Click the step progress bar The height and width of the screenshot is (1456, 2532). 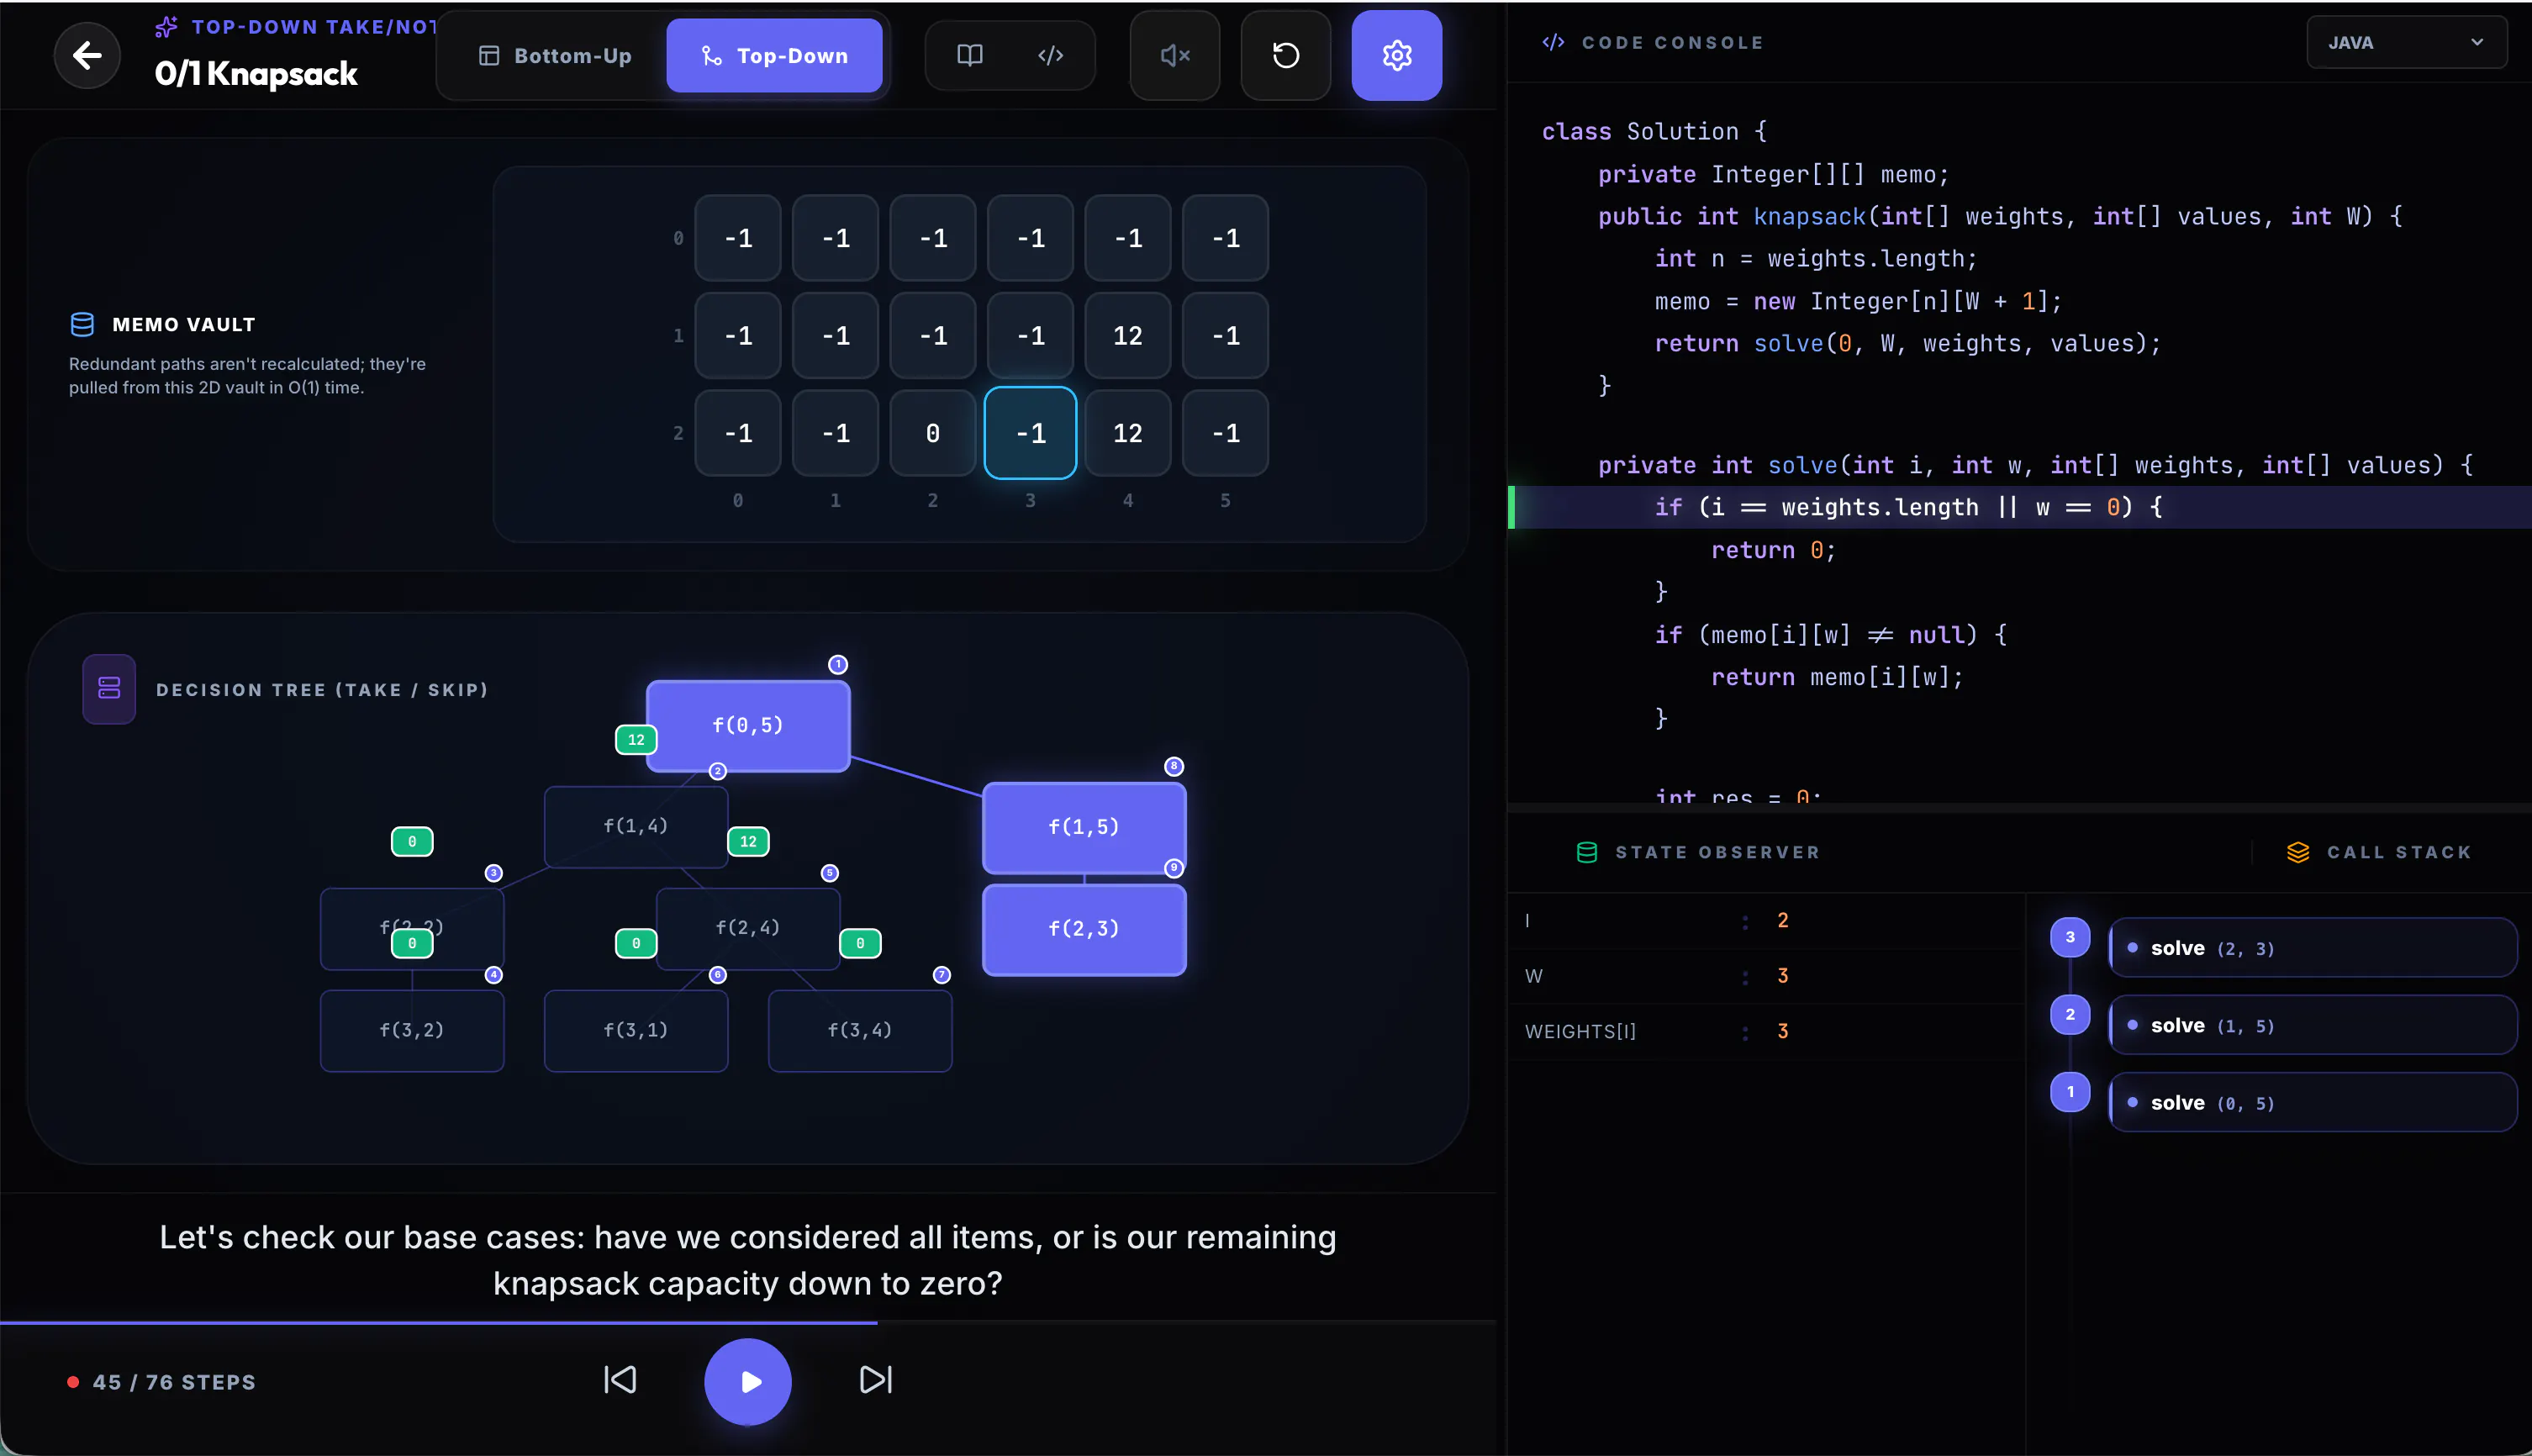pyautogui.click(x=748, y=1322)
